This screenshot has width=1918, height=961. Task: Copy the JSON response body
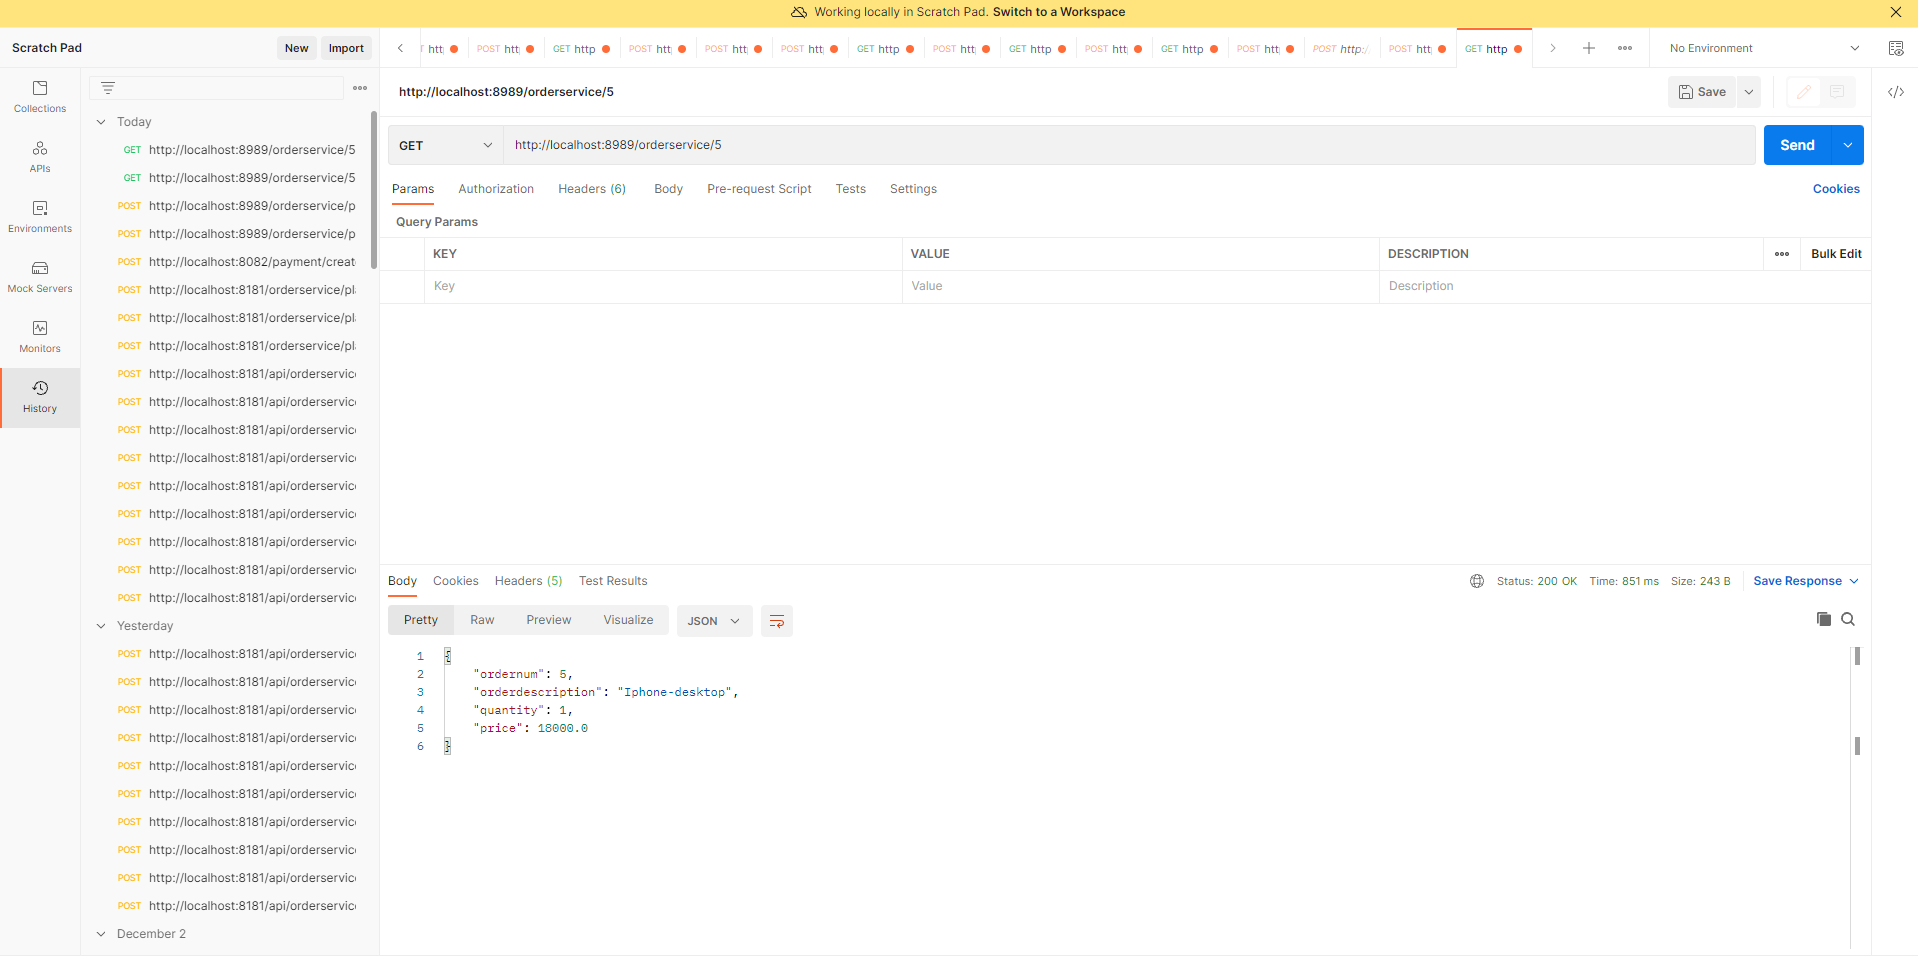(1822, 619)
